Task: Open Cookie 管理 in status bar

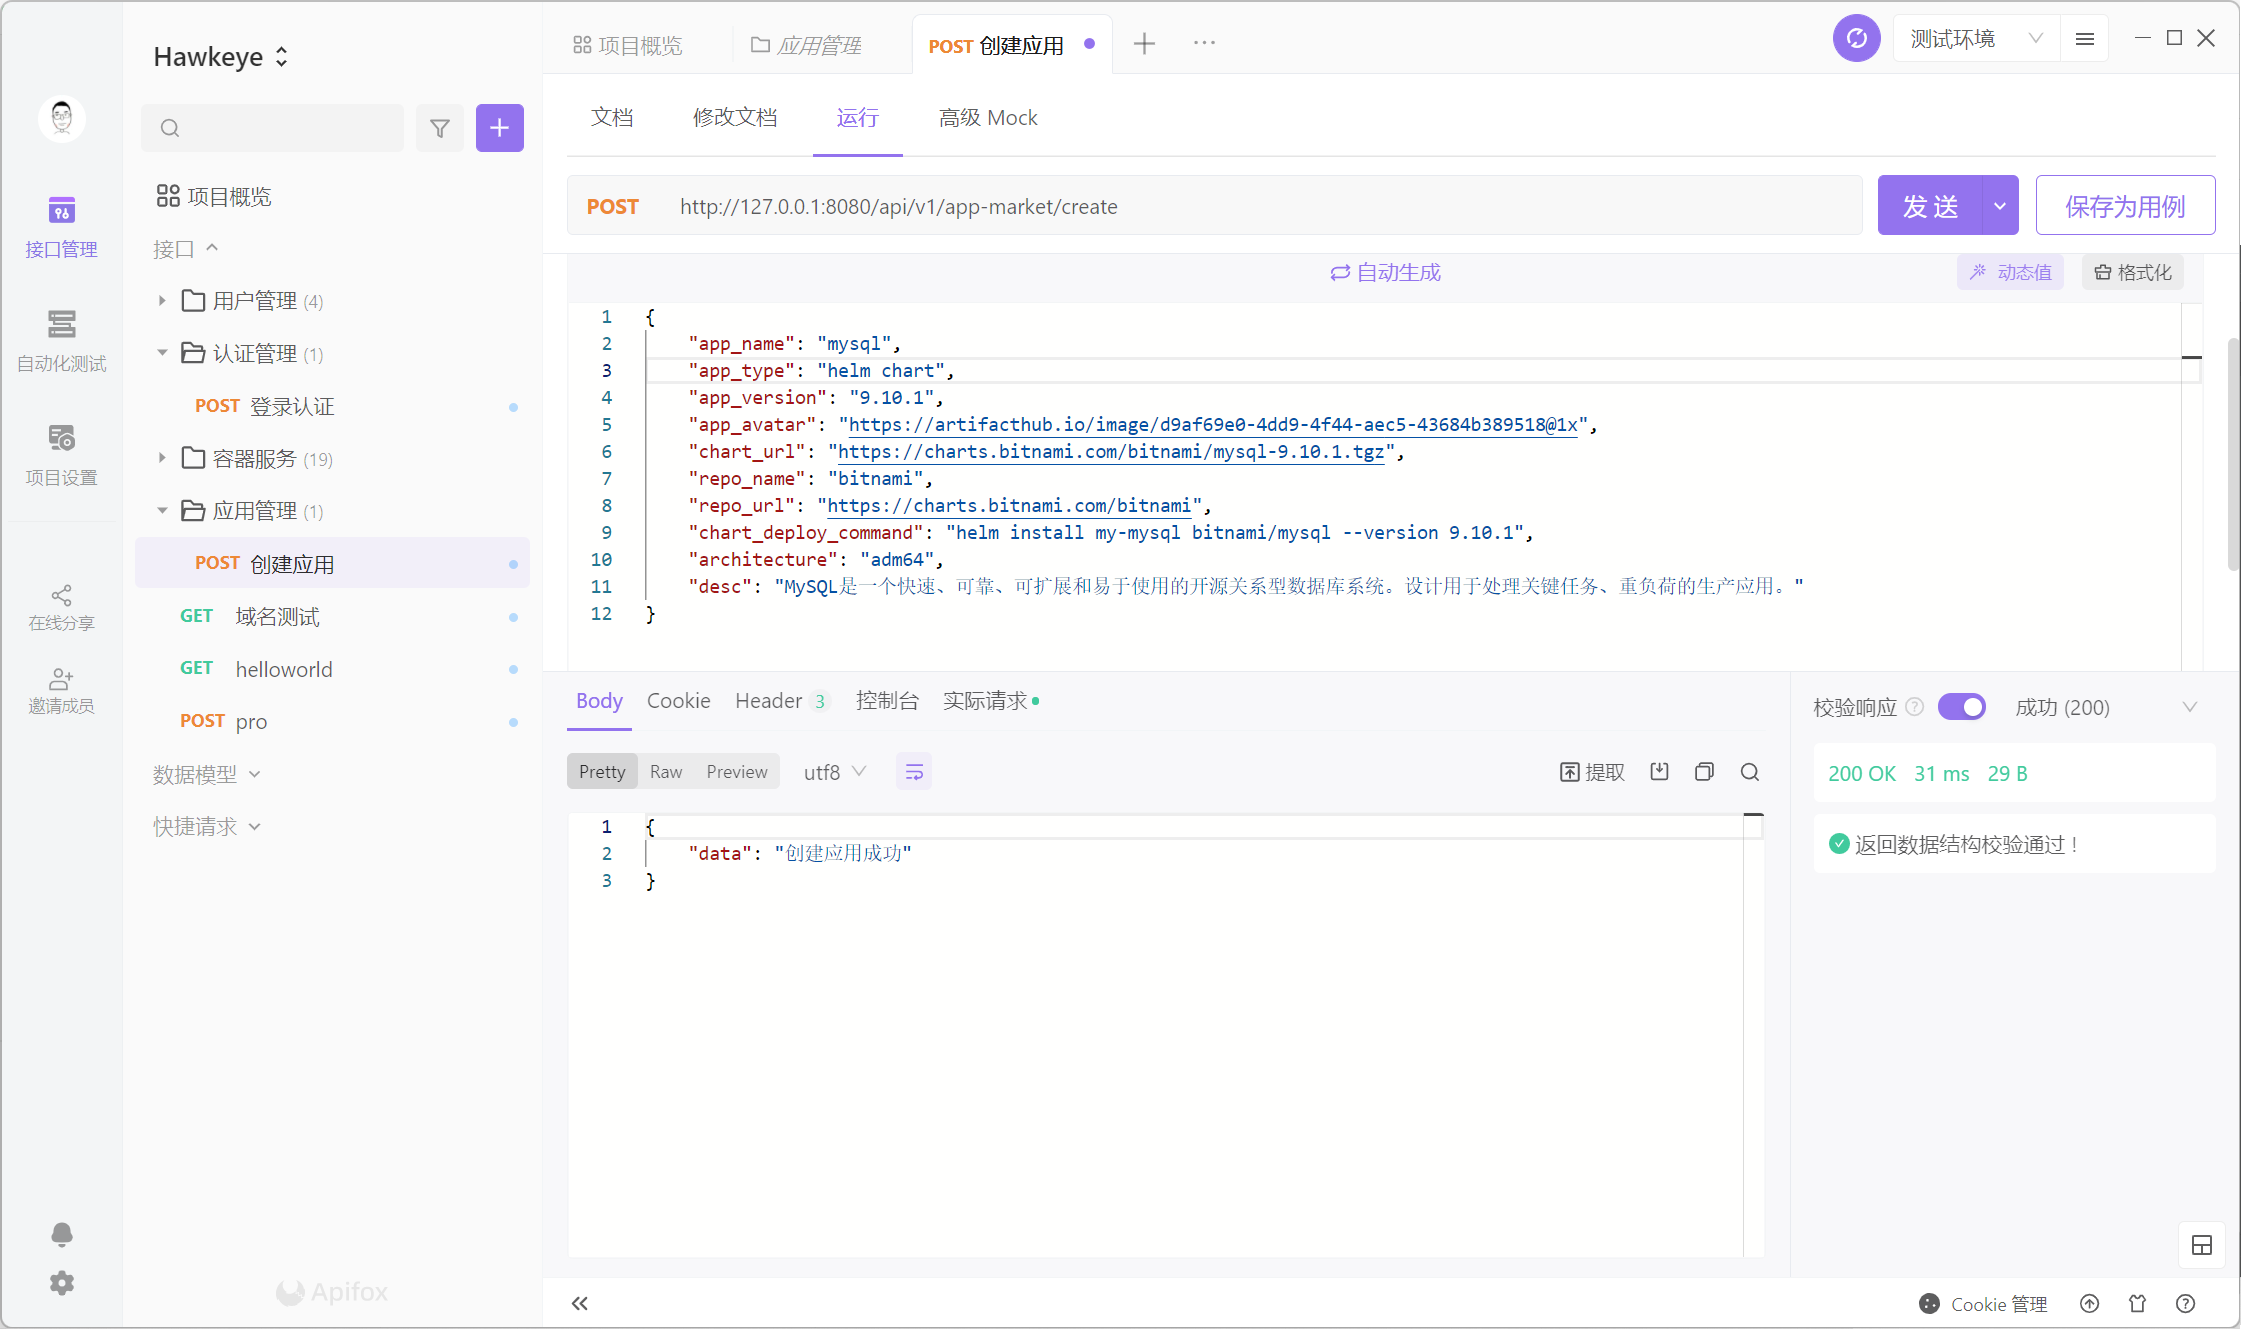Action: pyautogui.click(x=1983, y=1304)
